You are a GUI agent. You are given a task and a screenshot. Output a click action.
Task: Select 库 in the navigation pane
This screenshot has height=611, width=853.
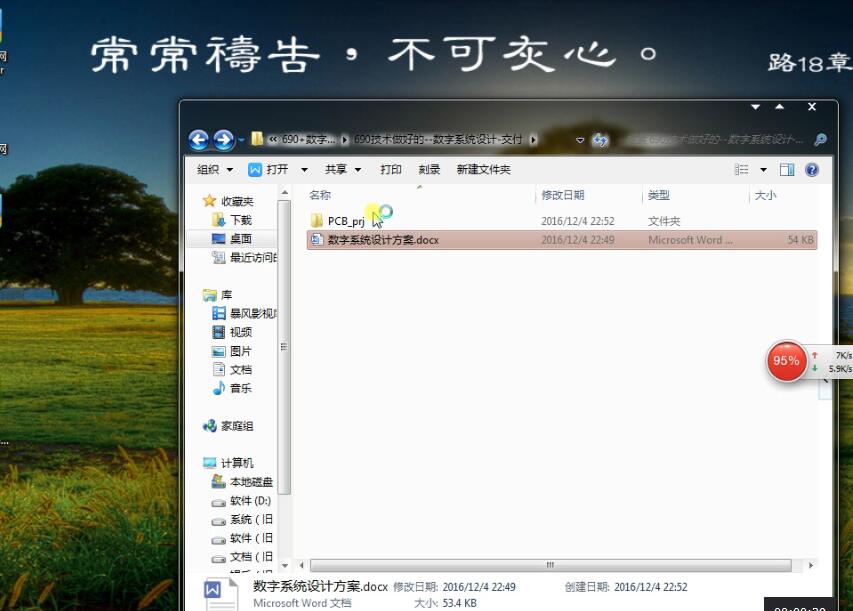click(218, 295)
